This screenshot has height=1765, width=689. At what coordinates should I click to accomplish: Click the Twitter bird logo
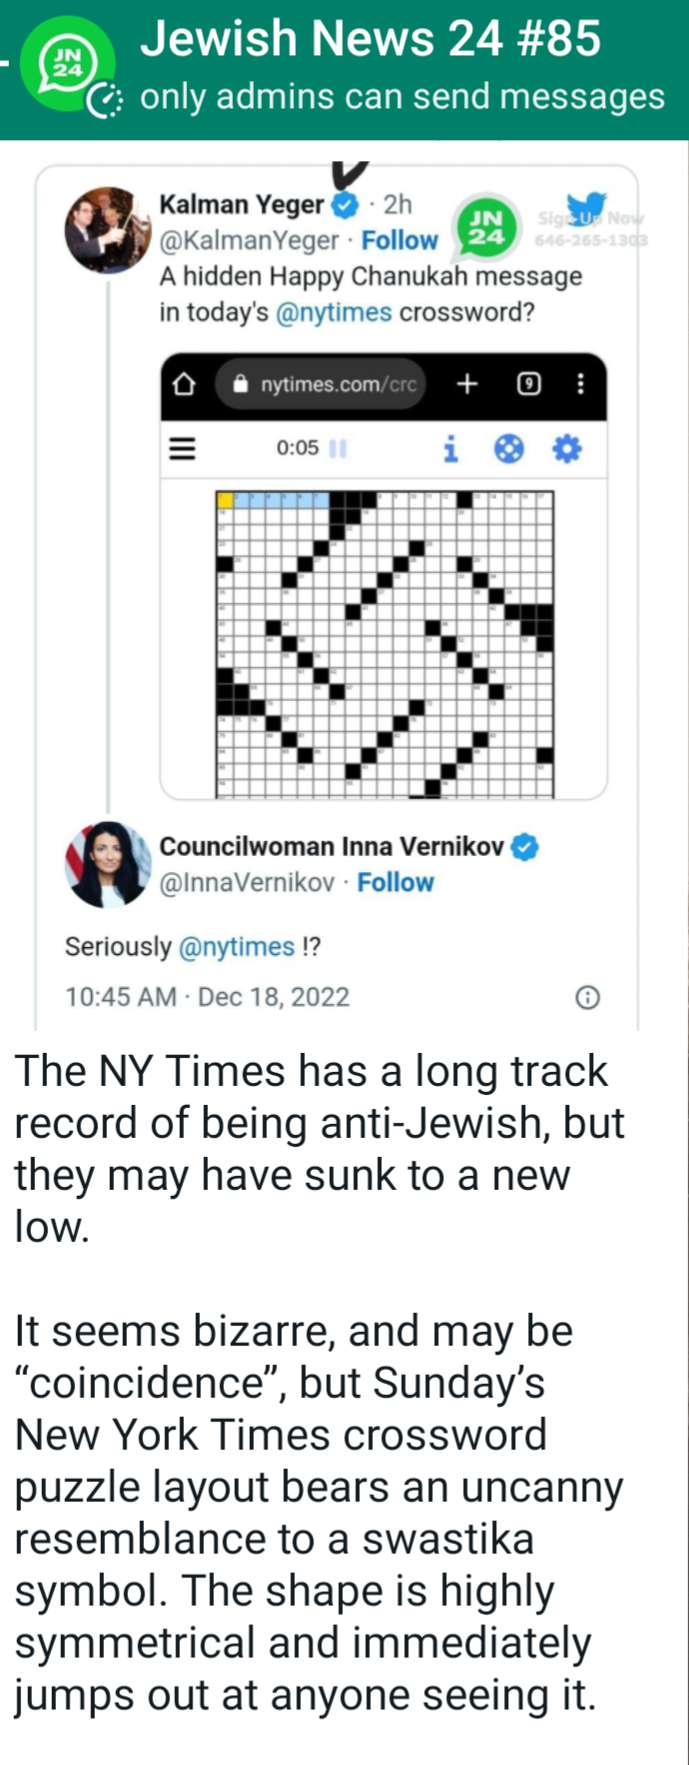[587, 208]
